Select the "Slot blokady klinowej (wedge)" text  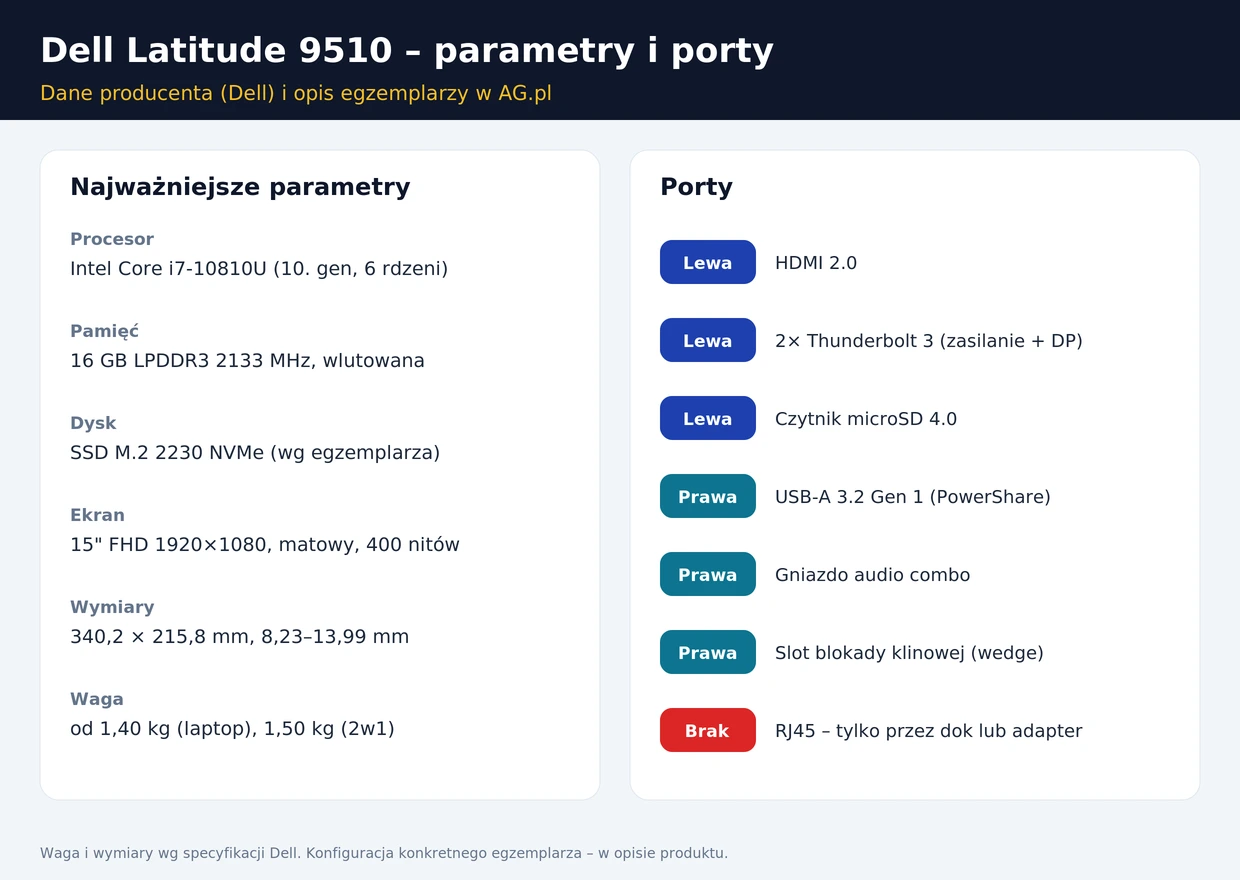point(909,653)
